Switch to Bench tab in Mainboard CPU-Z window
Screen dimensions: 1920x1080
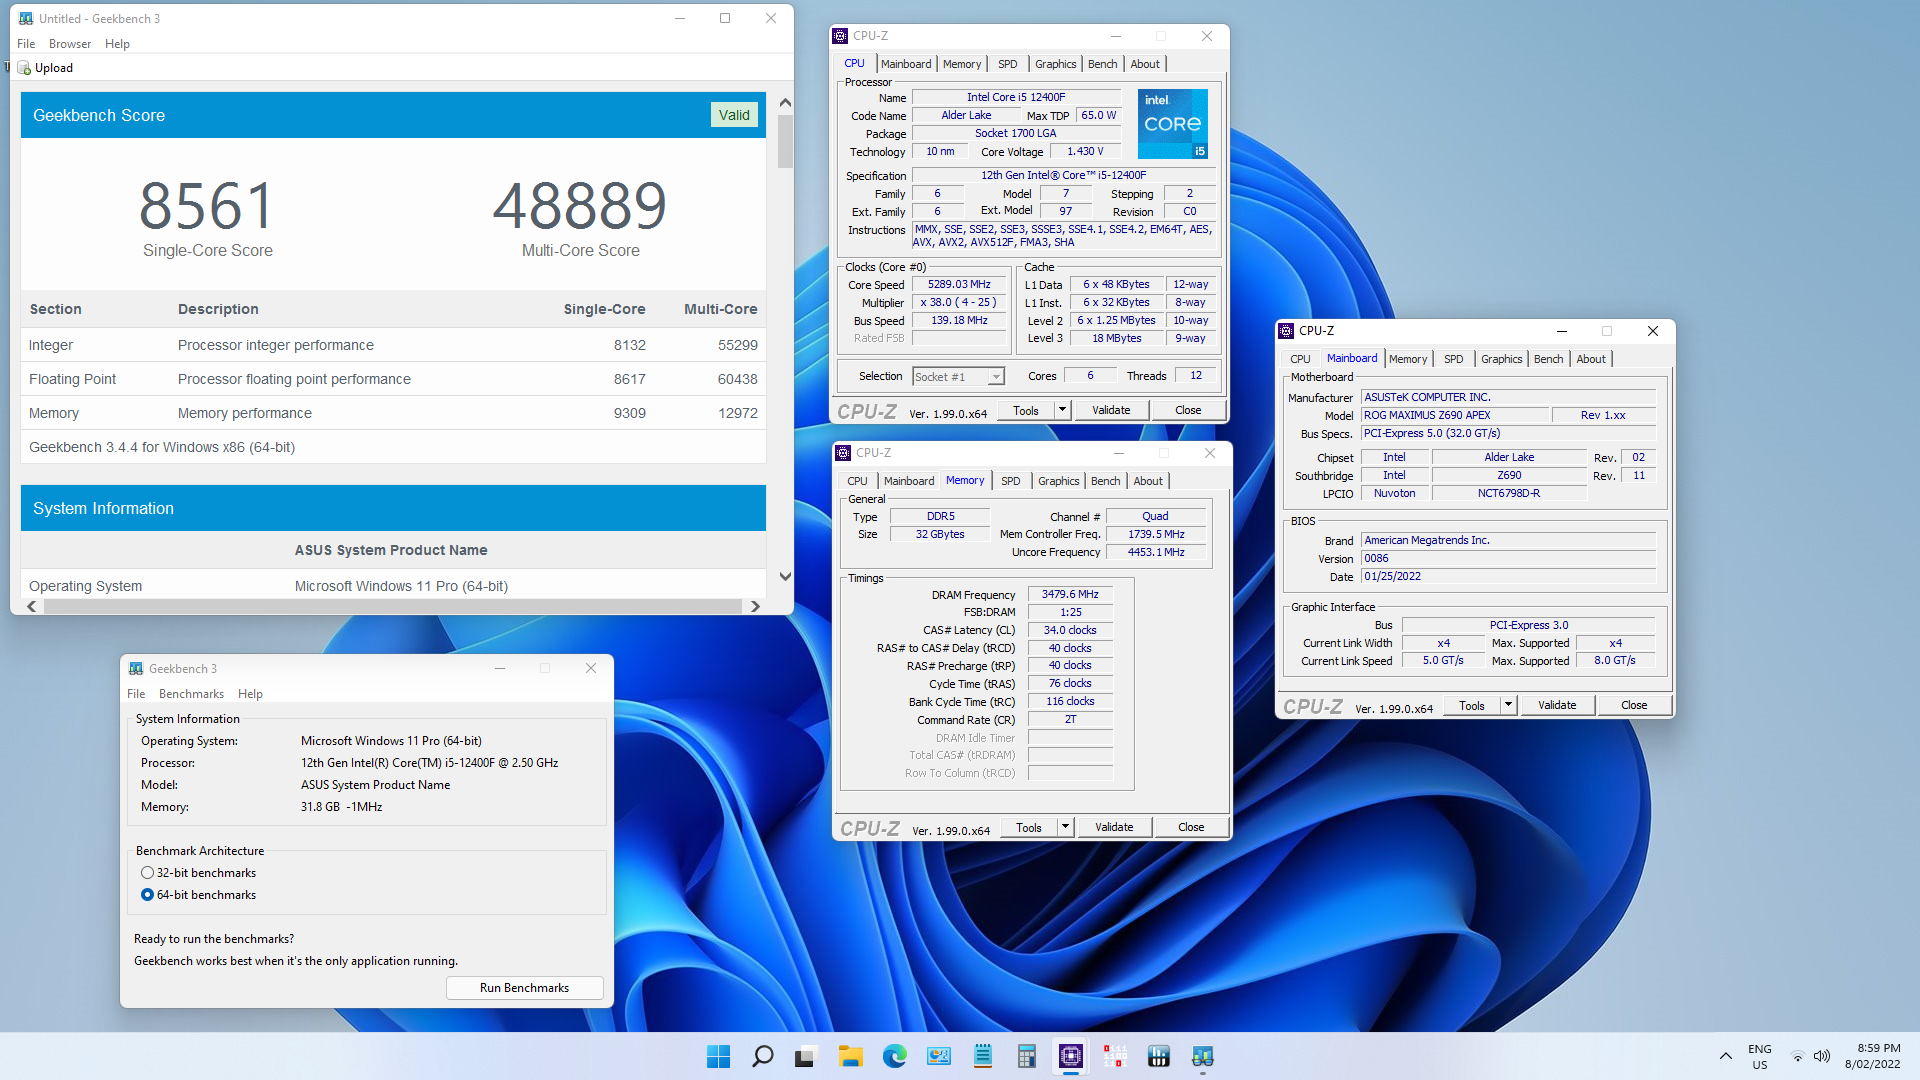[x=1548, y=359]
